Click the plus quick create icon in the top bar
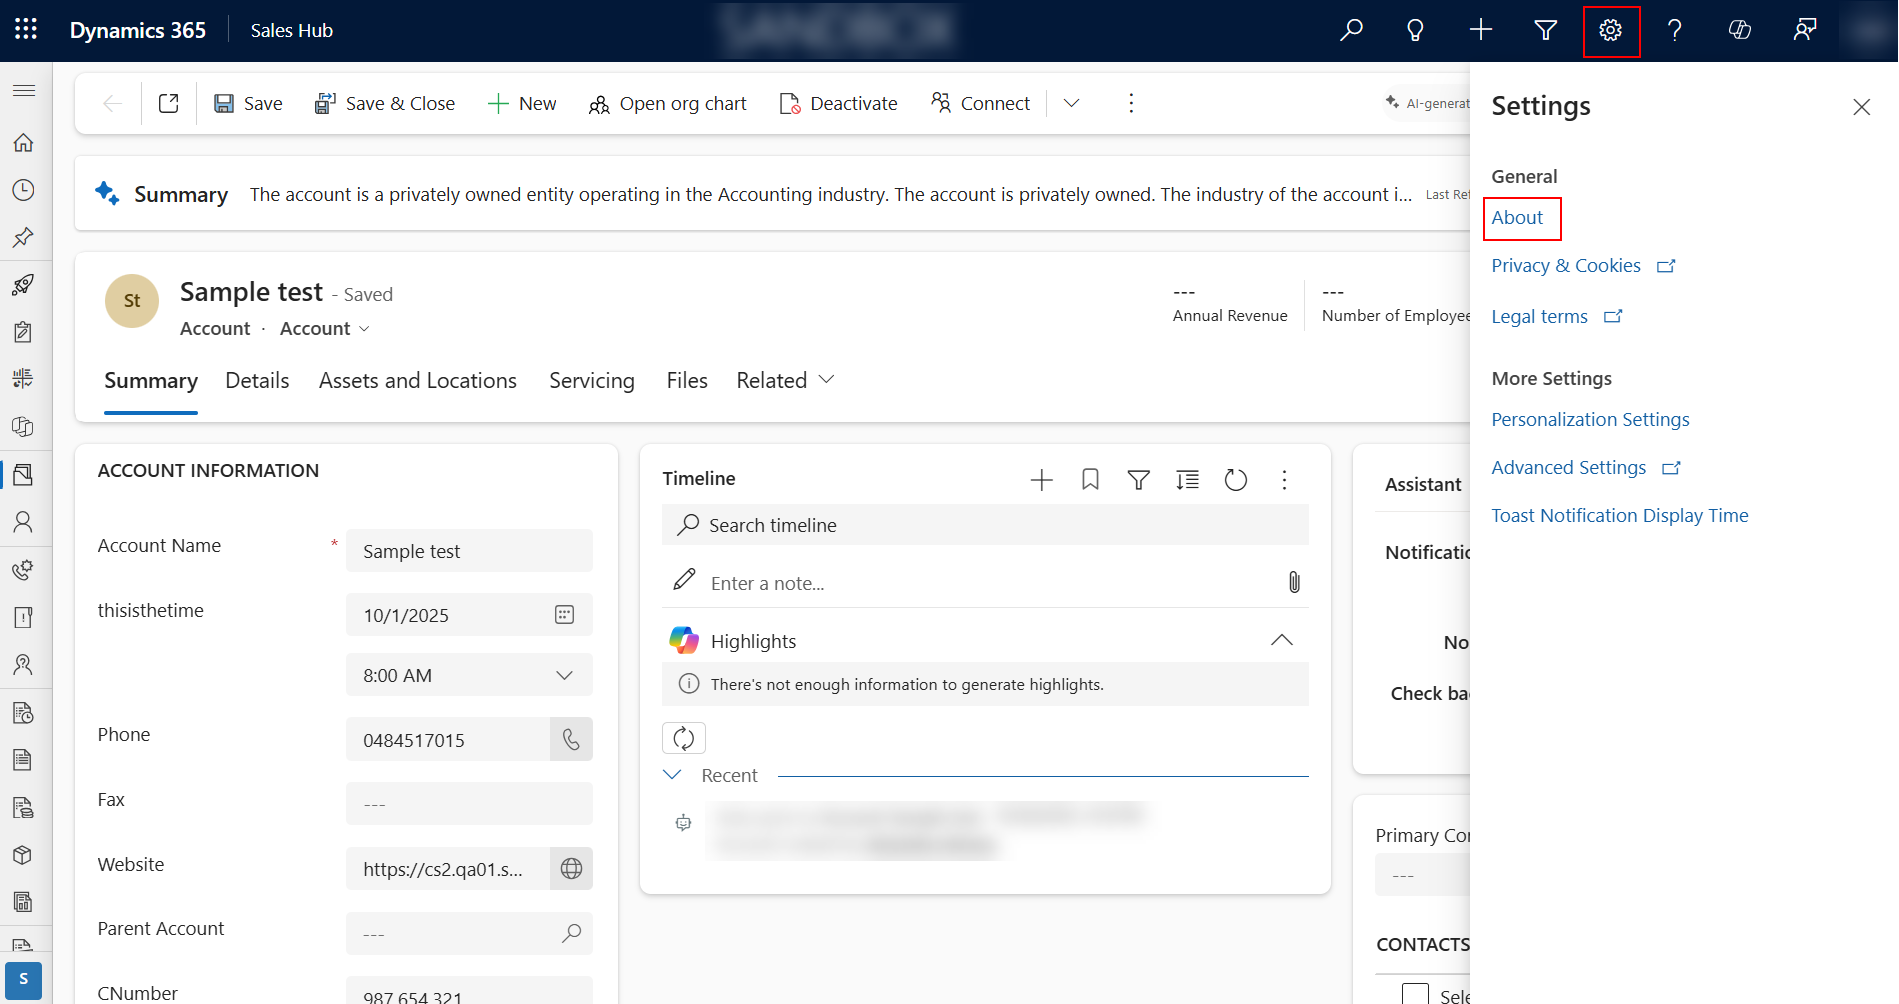Screen dimensions: 1899x1004 pos(1481,30)
